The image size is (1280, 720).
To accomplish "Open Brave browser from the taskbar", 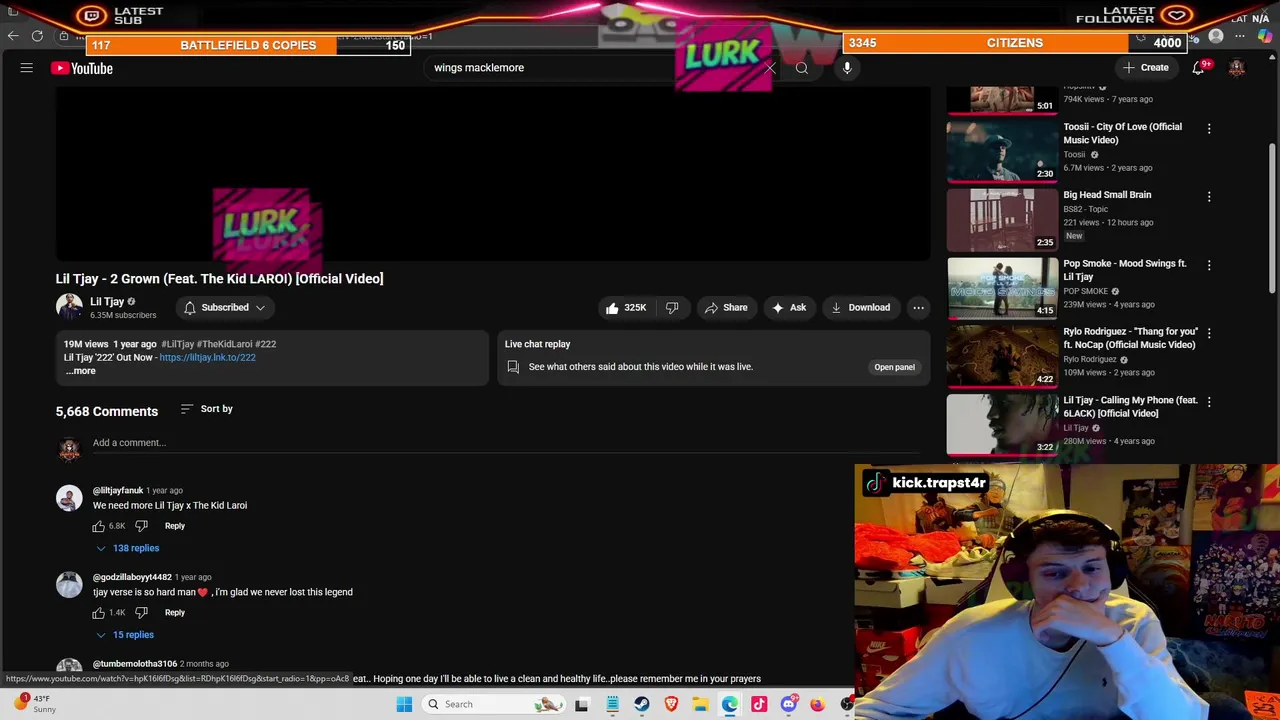I will (x=671, y=704).
